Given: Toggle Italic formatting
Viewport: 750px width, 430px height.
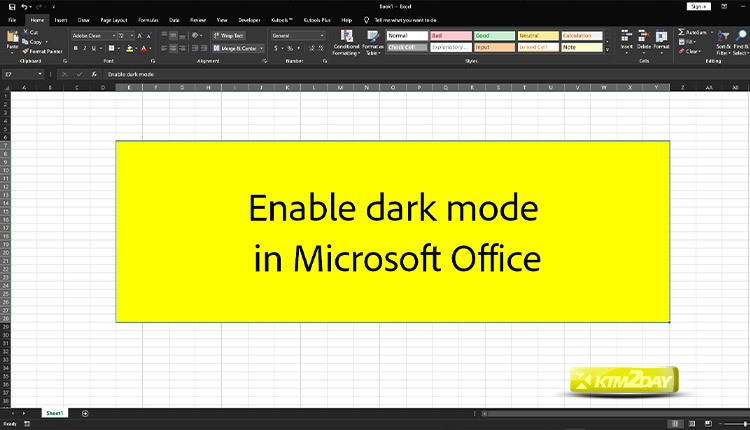Looking at the screenshot, I should (85, 48).
